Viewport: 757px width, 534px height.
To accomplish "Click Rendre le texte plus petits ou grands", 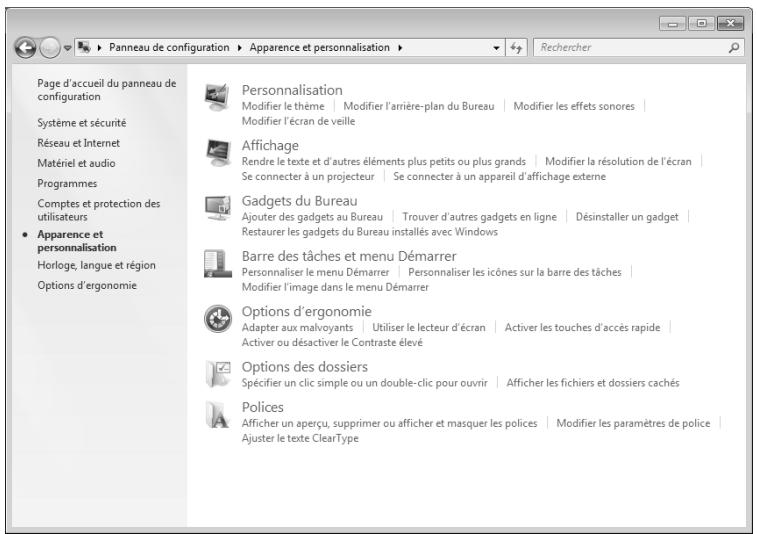I will (384, 161).
